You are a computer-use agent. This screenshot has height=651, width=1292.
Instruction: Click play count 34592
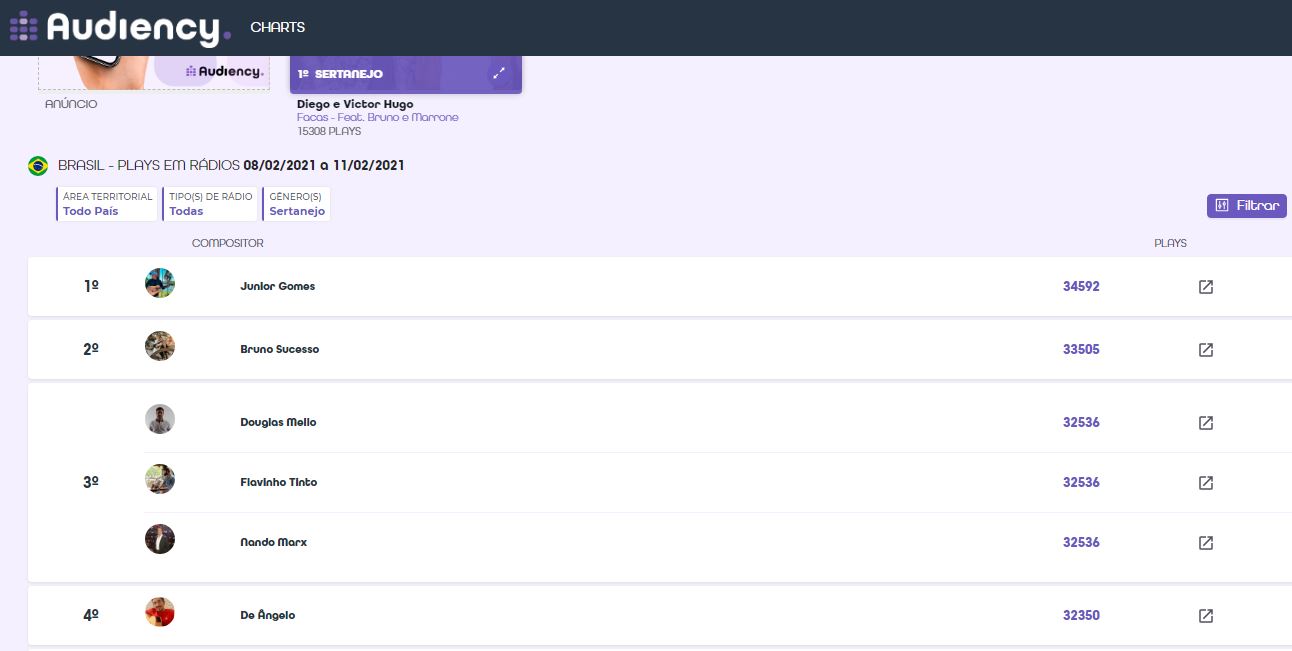1081,286
